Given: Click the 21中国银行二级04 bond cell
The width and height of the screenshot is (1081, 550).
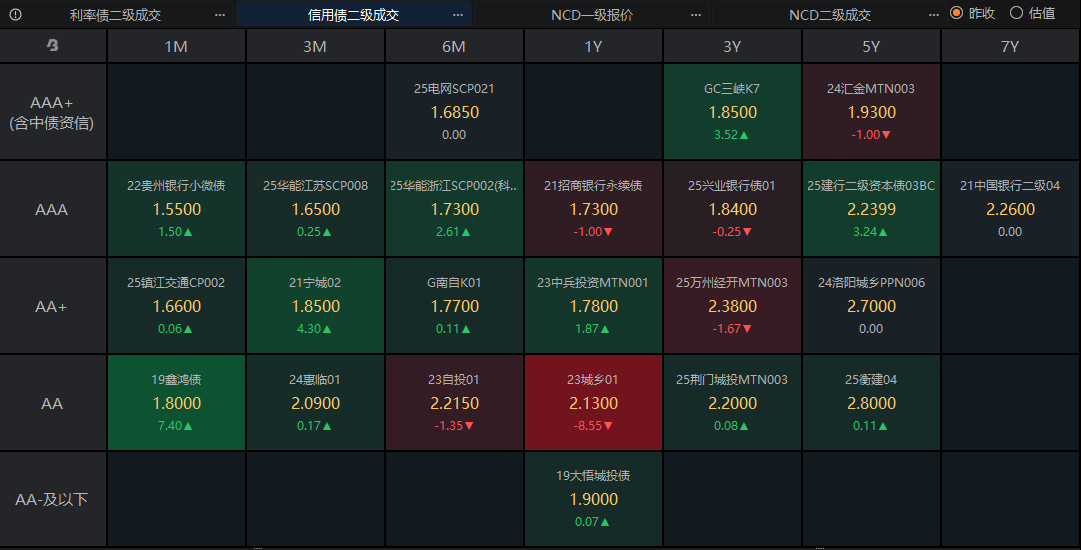Looking at the screenshot, I should click(1010, 208).
